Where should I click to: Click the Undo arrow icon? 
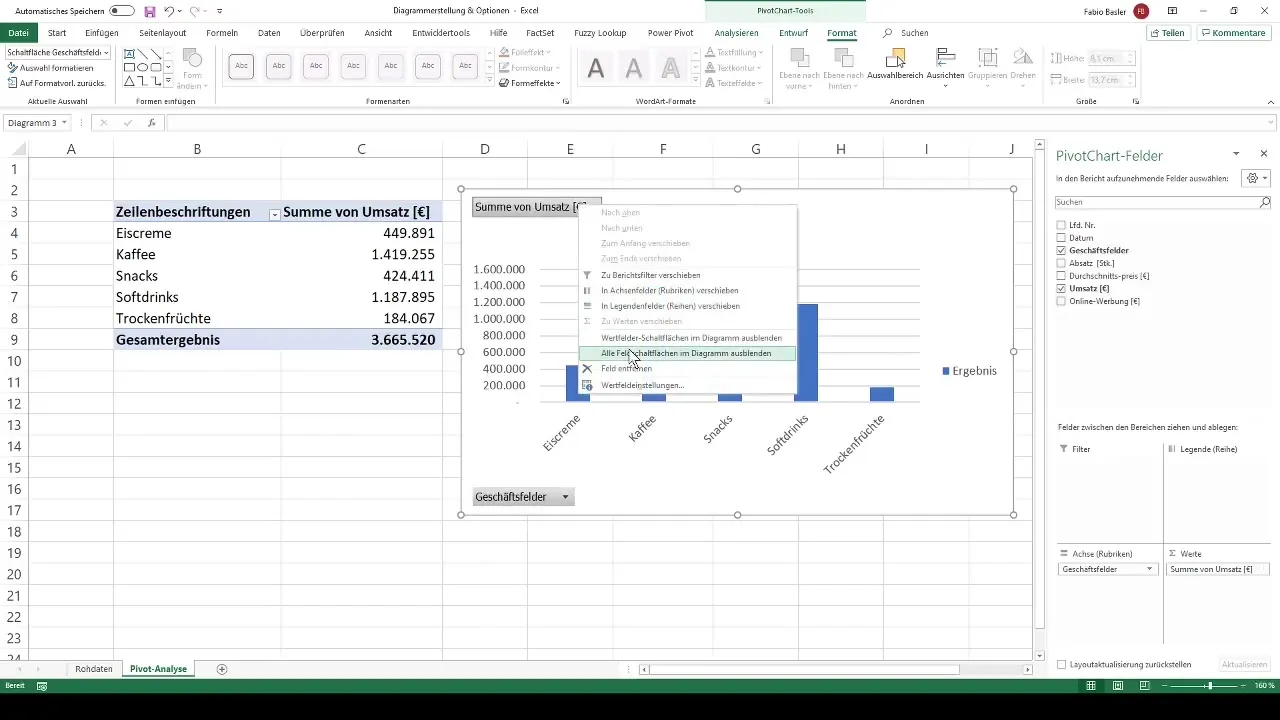coord(169,11)
